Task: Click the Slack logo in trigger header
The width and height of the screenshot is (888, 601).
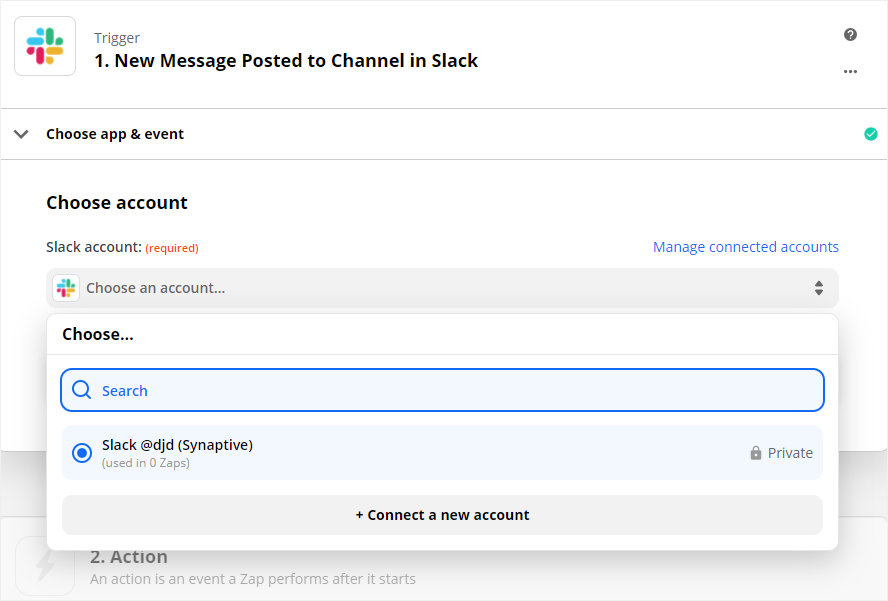Action: pos(45,46)
